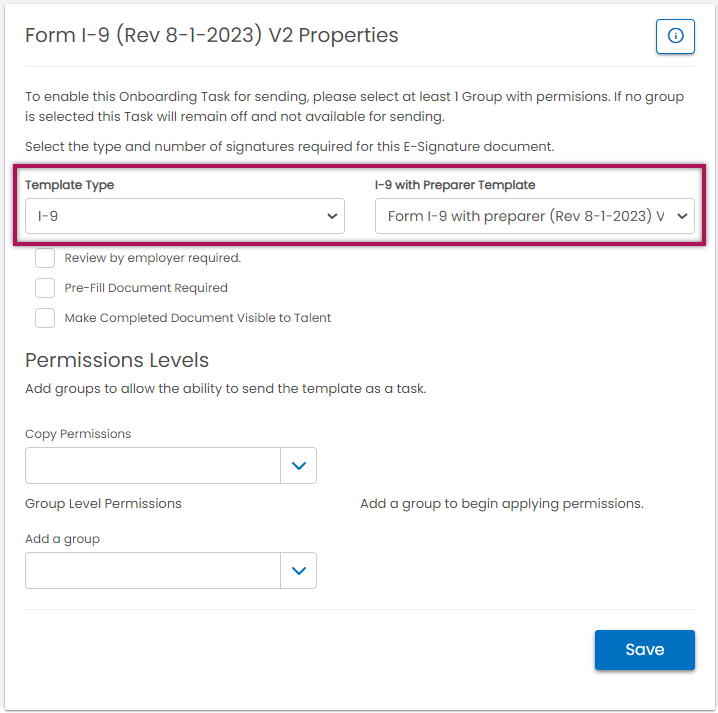This screenshot has height=713, width=718.
Task: Enable the Review by employer required checkbox
Action: tap(45, 258)
